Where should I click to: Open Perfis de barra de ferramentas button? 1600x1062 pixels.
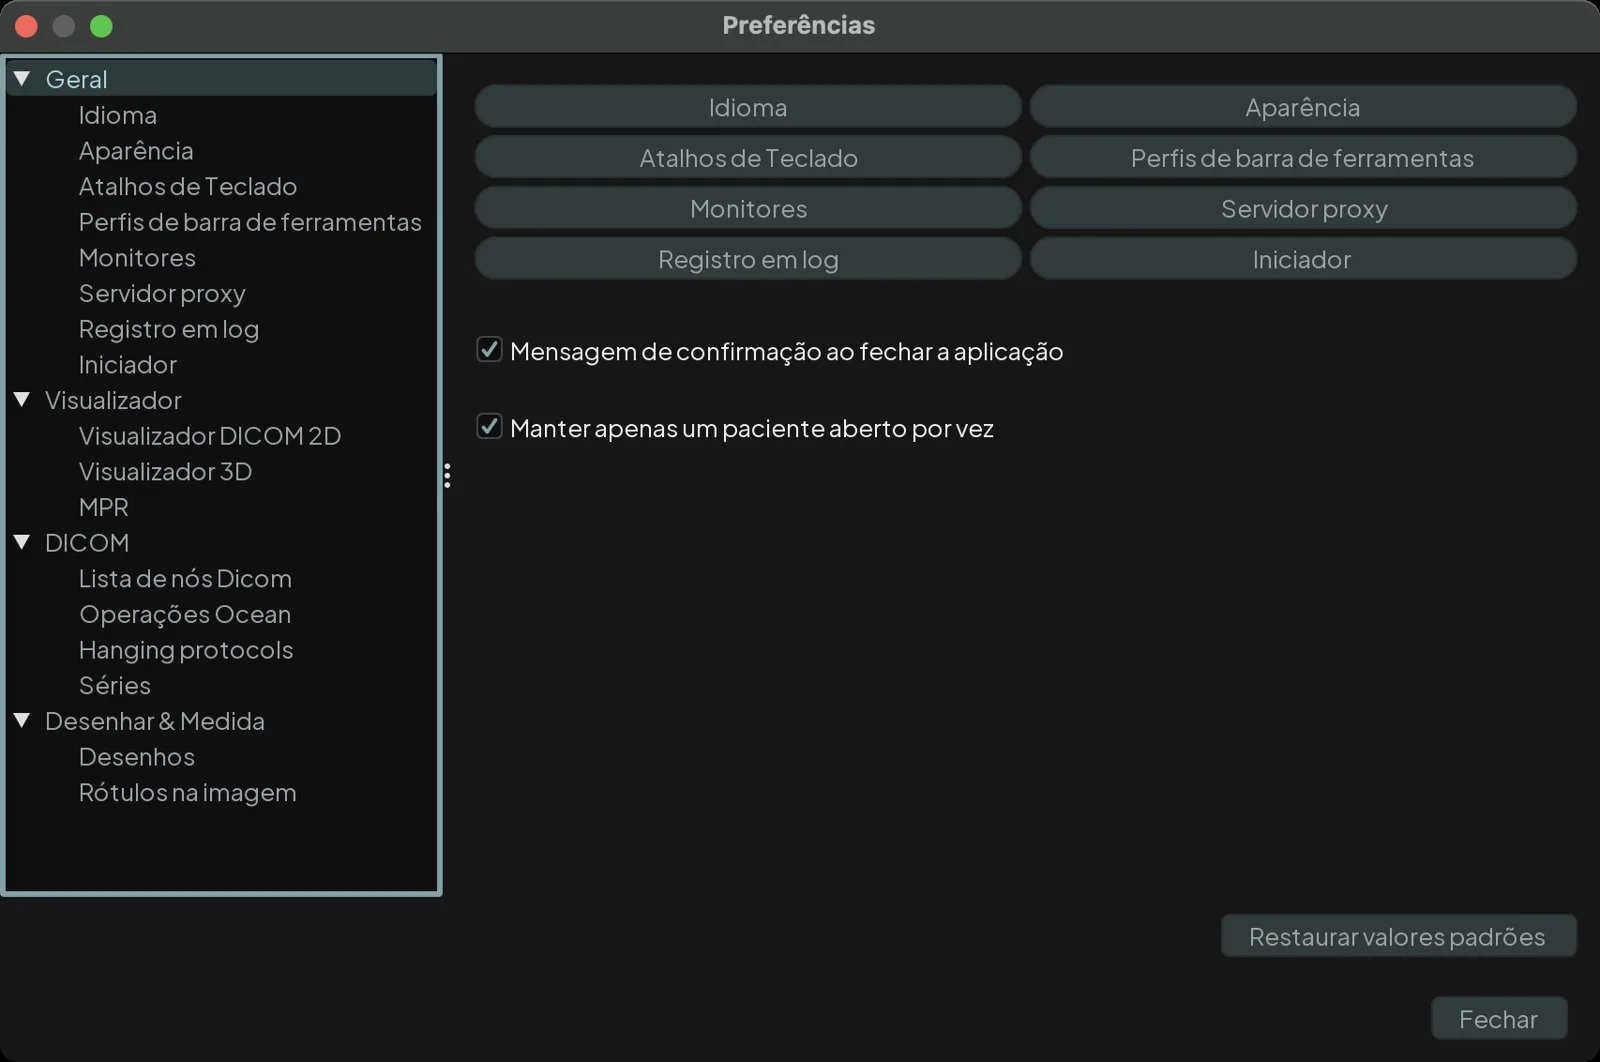[1303, 158]
